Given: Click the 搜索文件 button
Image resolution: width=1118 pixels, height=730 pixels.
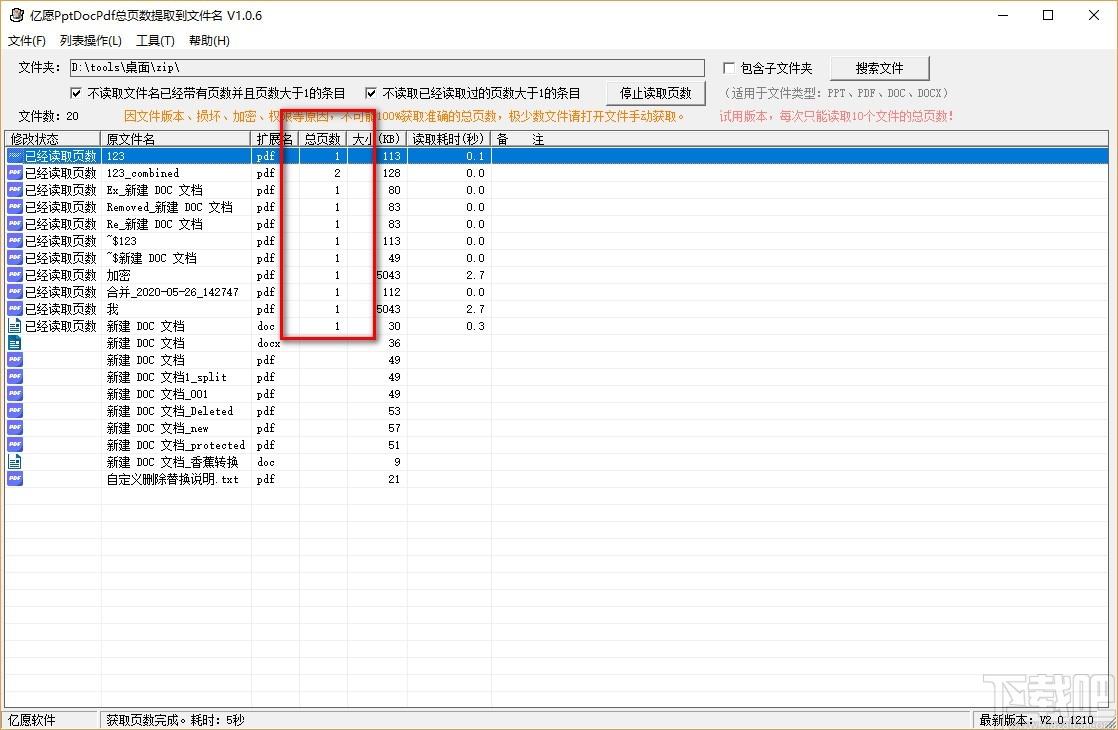Looking at the screenshot, I should (x=880, y=68).
